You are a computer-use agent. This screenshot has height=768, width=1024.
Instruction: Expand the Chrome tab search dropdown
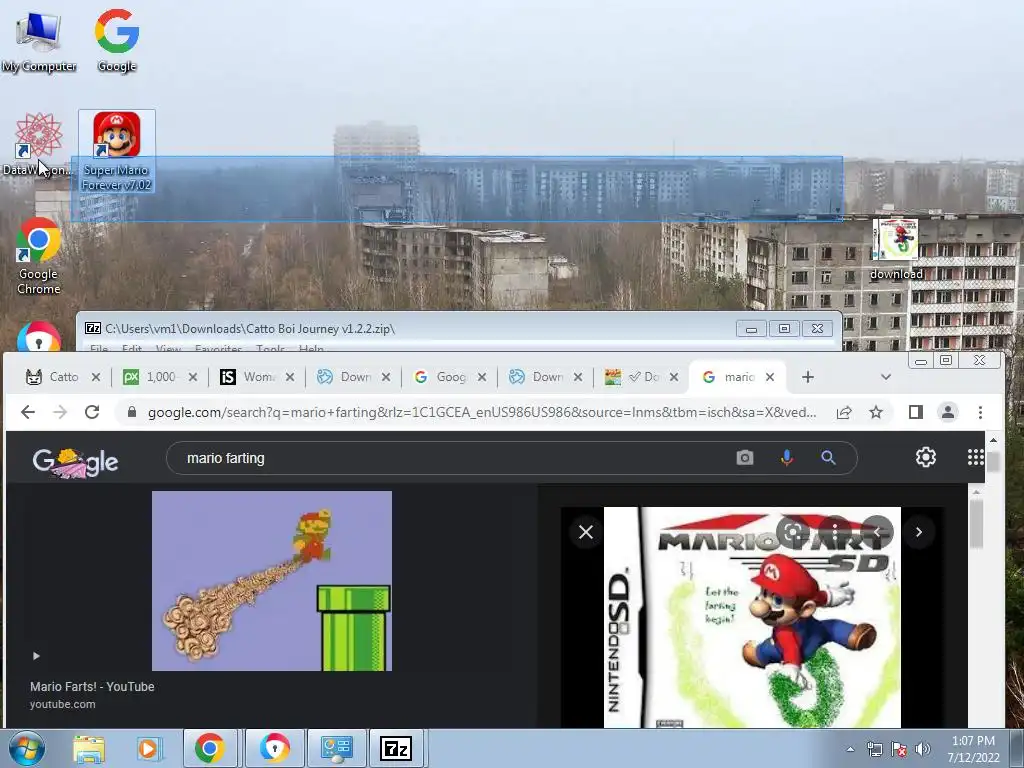click(886, 377)
